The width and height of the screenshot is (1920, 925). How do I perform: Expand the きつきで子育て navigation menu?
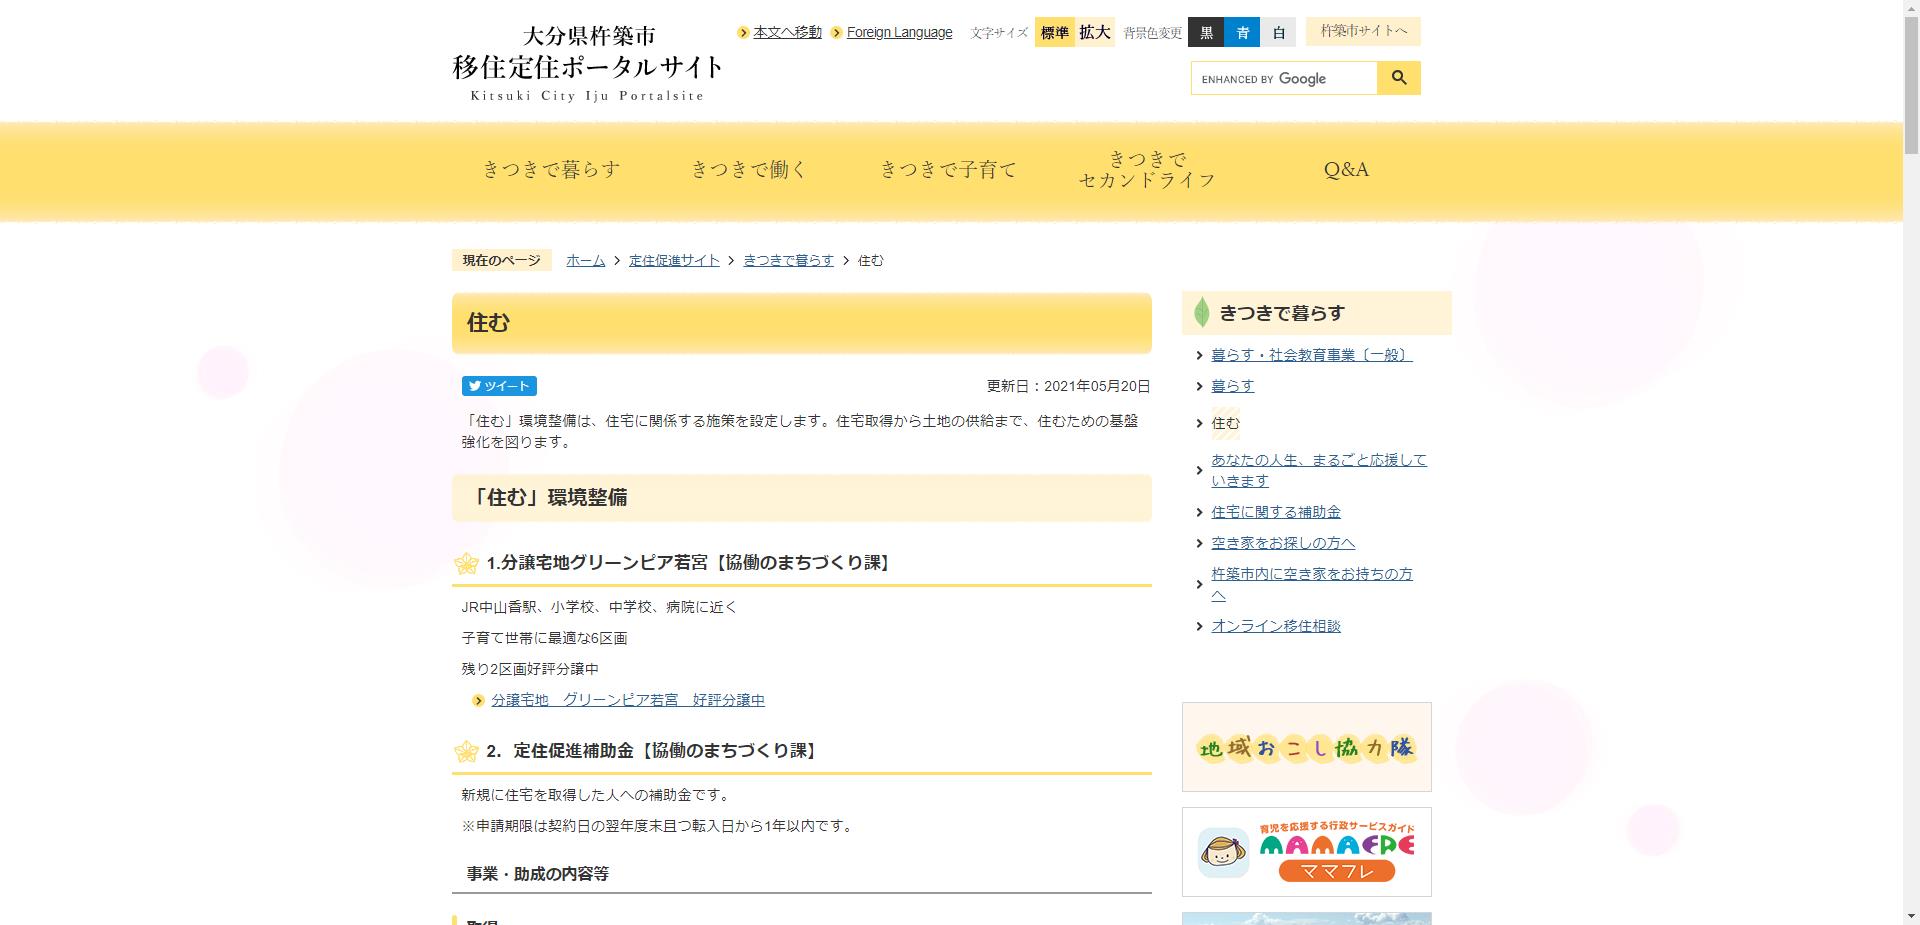950,169
